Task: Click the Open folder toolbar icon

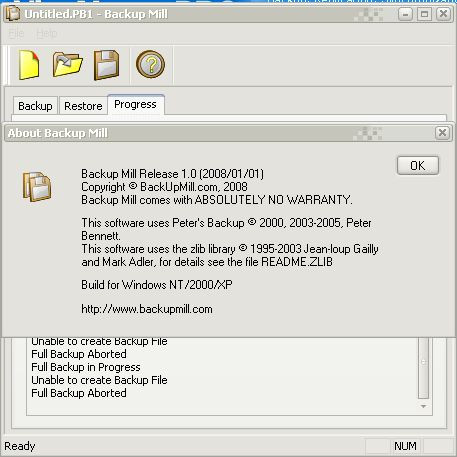Action: pyautogui.click(x=68, y=64)
